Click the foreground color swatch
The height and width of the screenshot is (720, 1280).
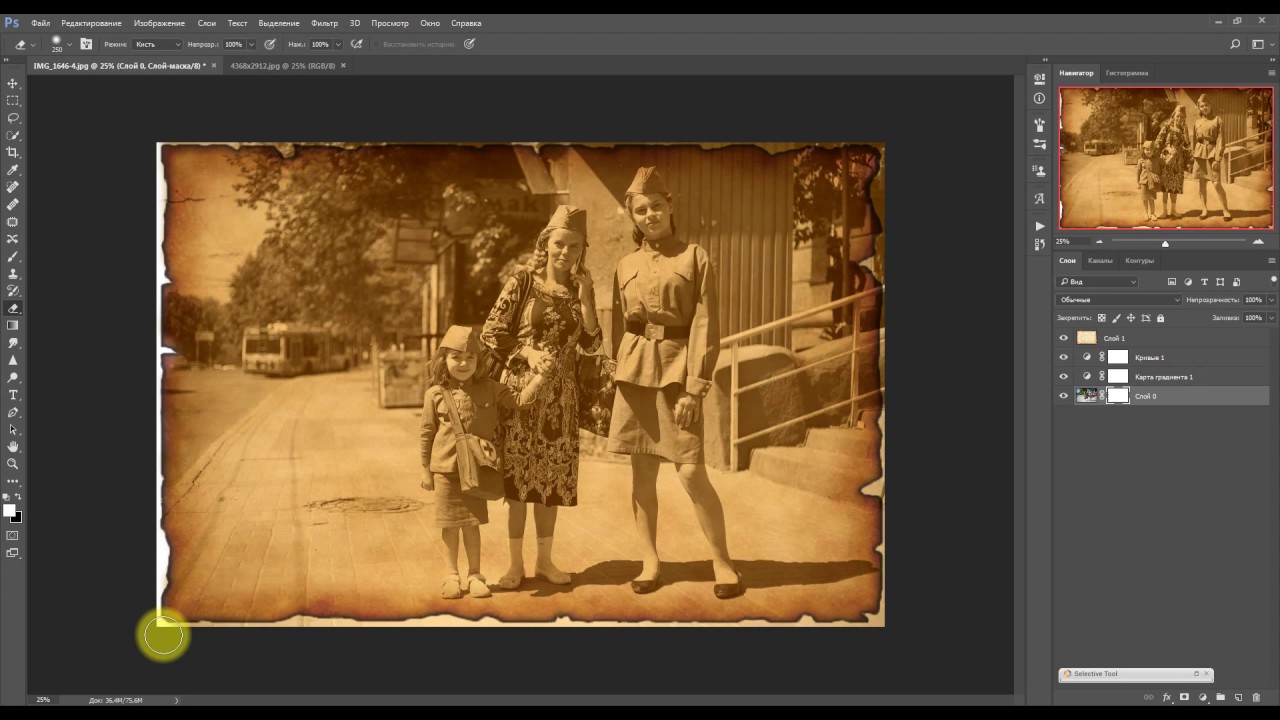pos(10,511)
